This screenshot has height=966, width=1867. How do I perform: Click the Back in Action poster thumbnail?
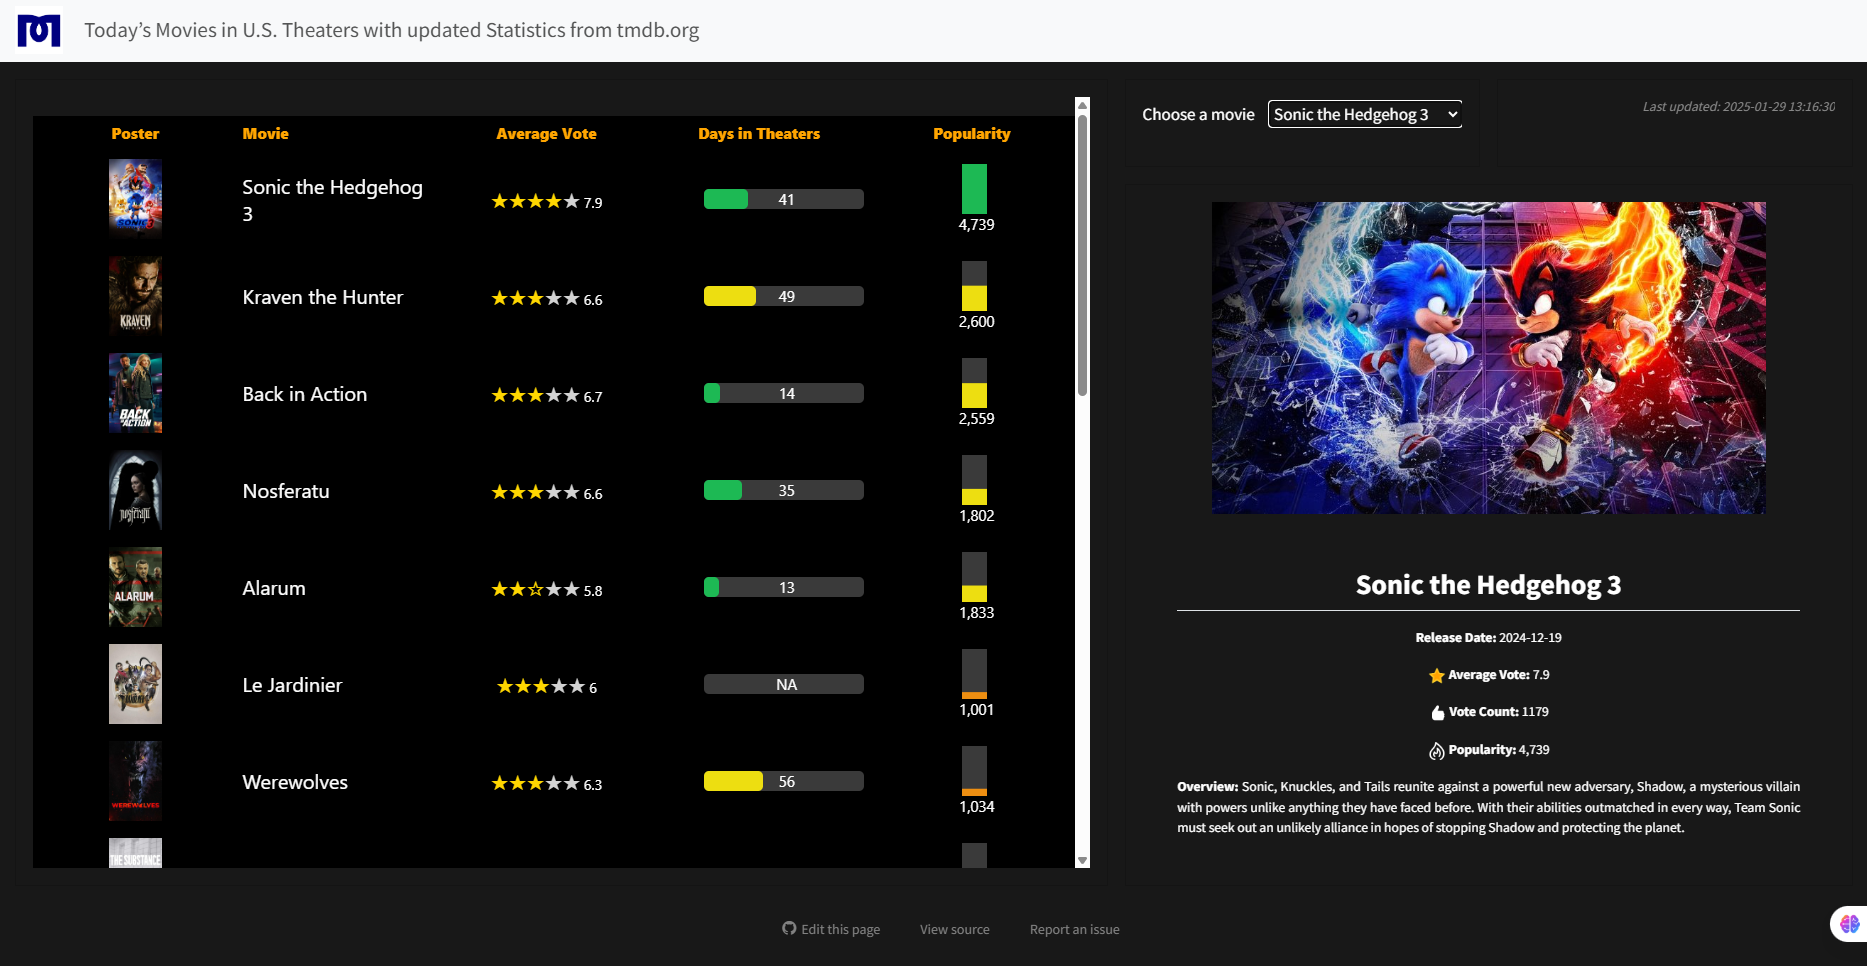[x=135, y=391]
